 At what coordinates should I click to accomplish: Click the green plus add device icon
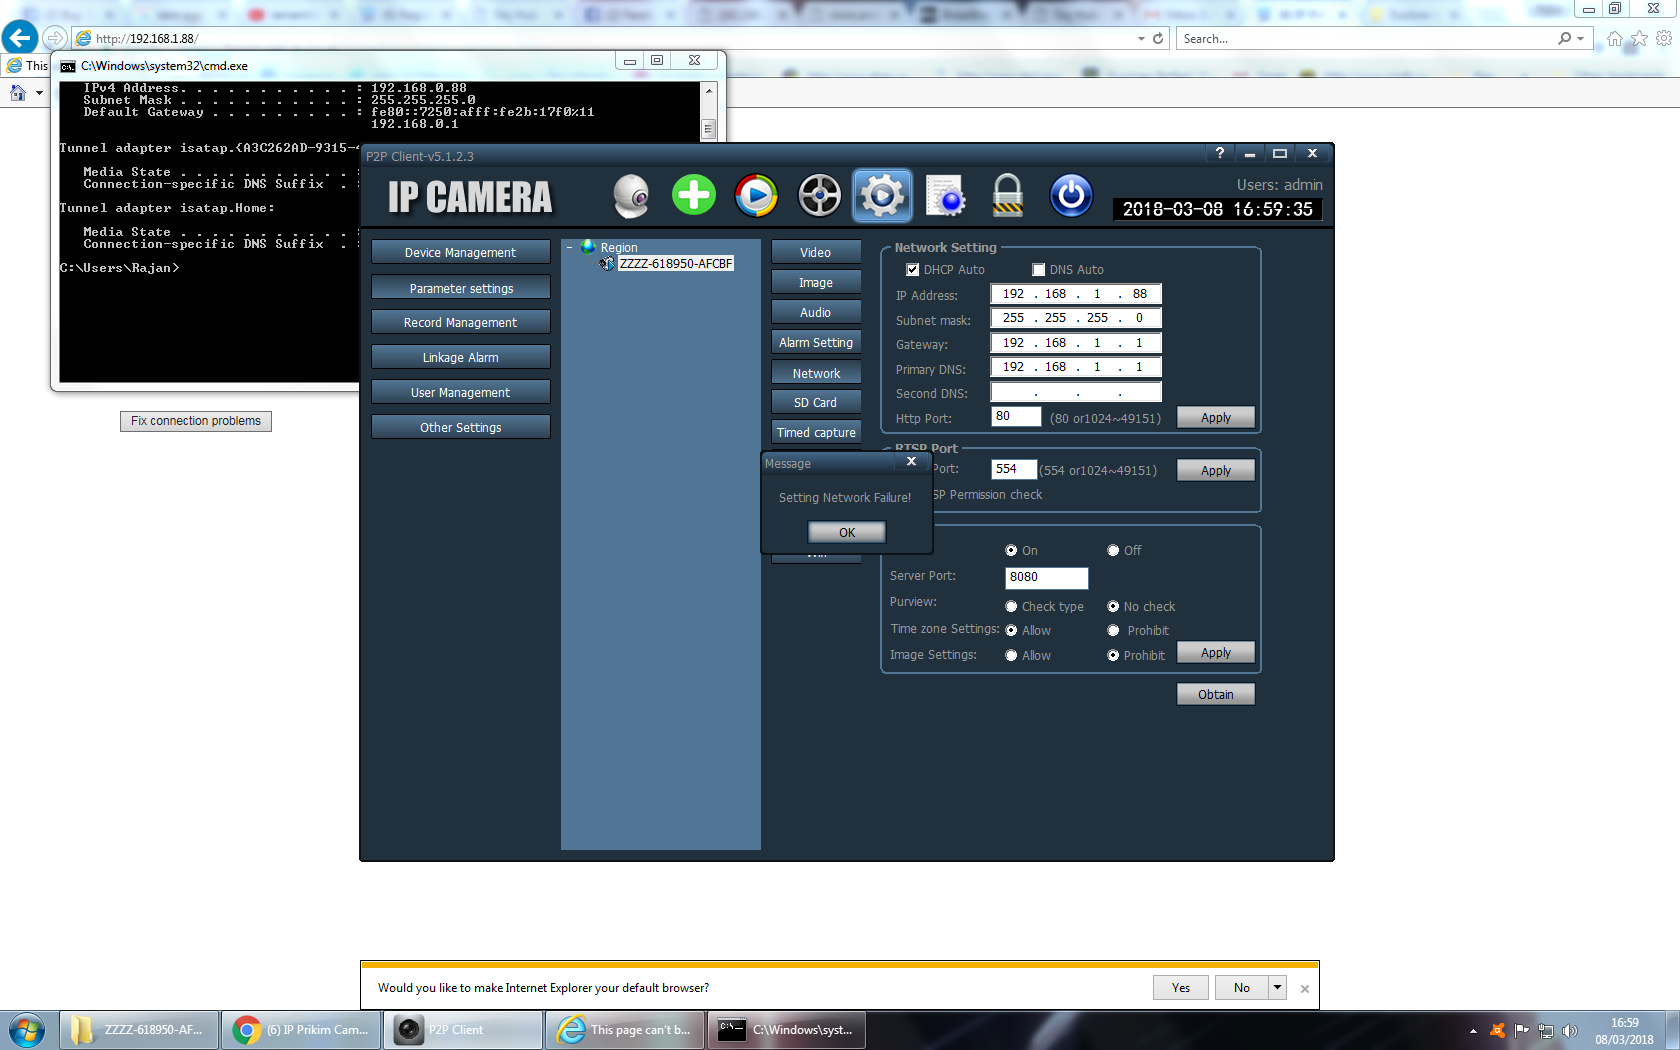click(693, 195)
